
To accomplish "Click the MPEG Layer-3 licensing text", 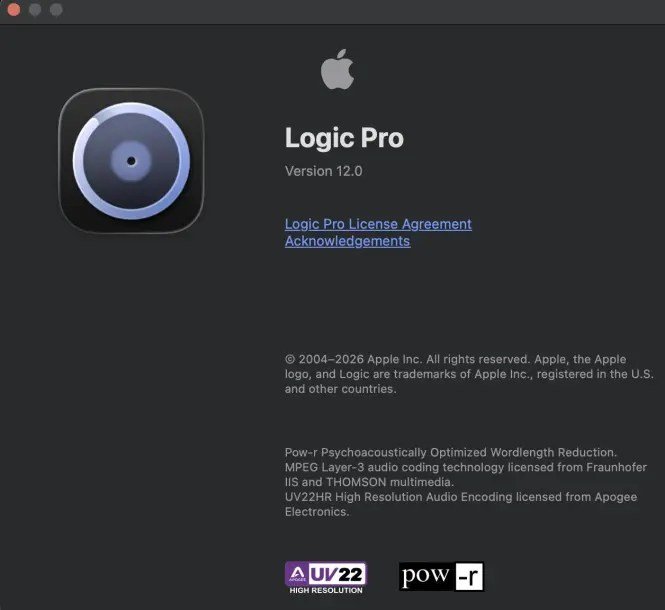I will pyautogui.click(x=466, y=474).
